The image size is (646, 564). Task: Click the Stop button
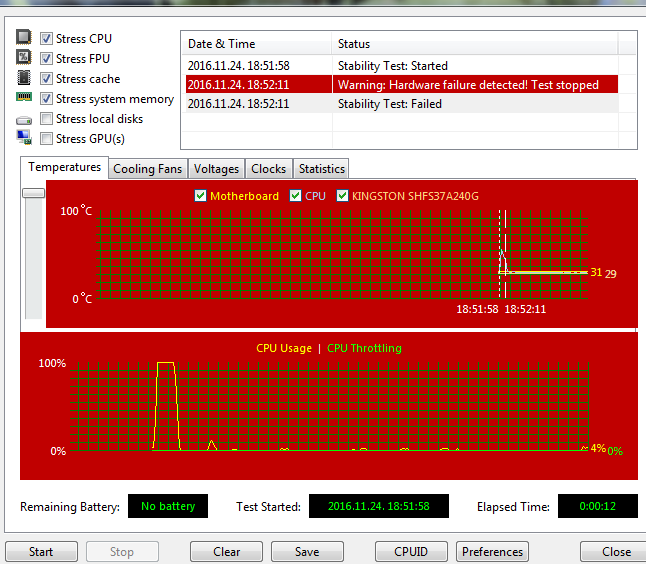(122, 551)
